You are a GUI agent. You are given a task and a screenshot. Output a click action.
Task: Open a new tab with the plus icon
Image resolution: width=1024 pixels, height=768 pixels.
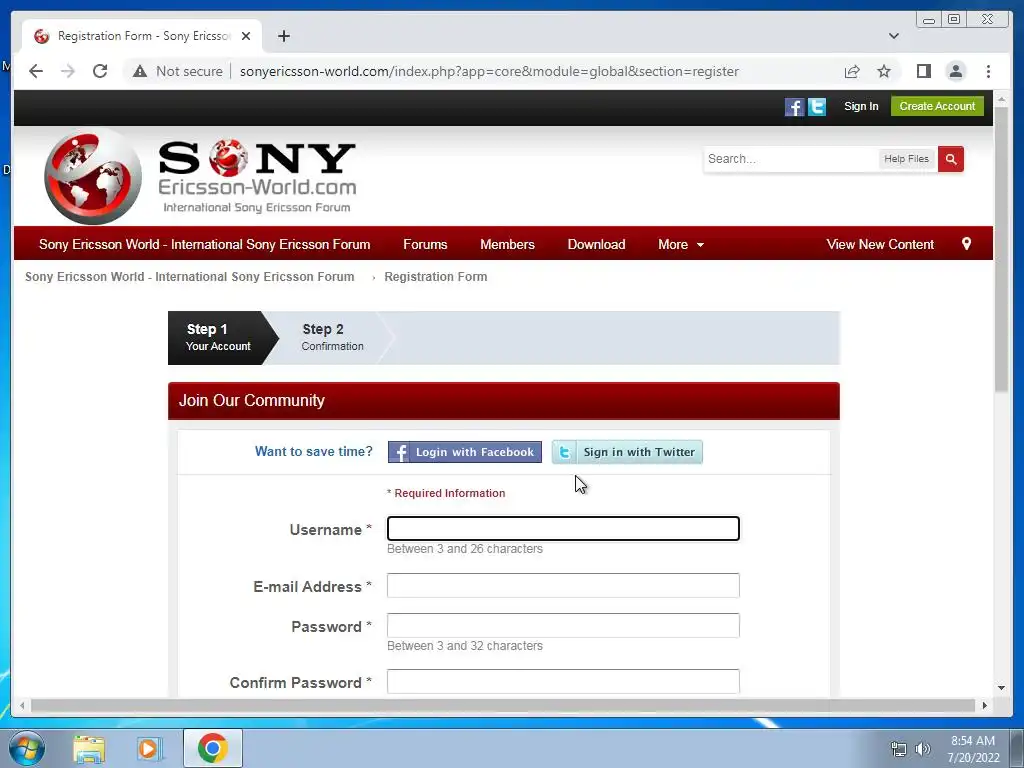283,36
